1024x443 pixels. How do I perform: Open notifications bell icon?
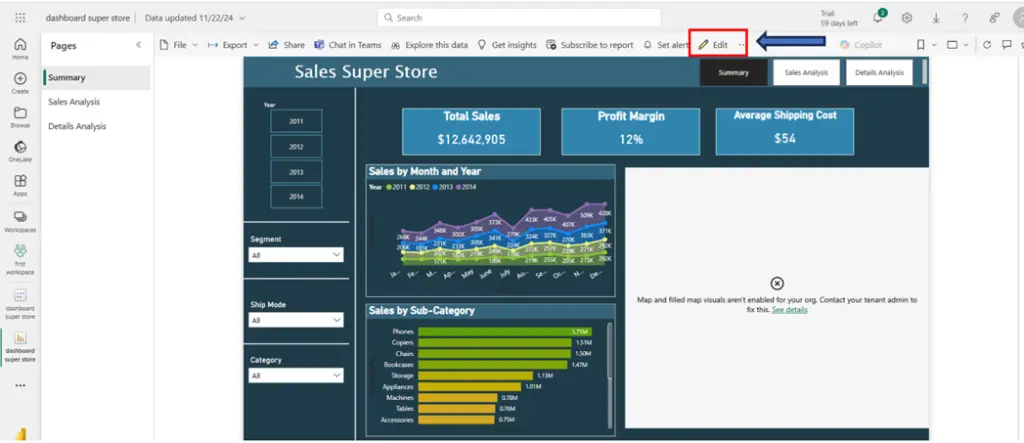[x=878, y=18]
